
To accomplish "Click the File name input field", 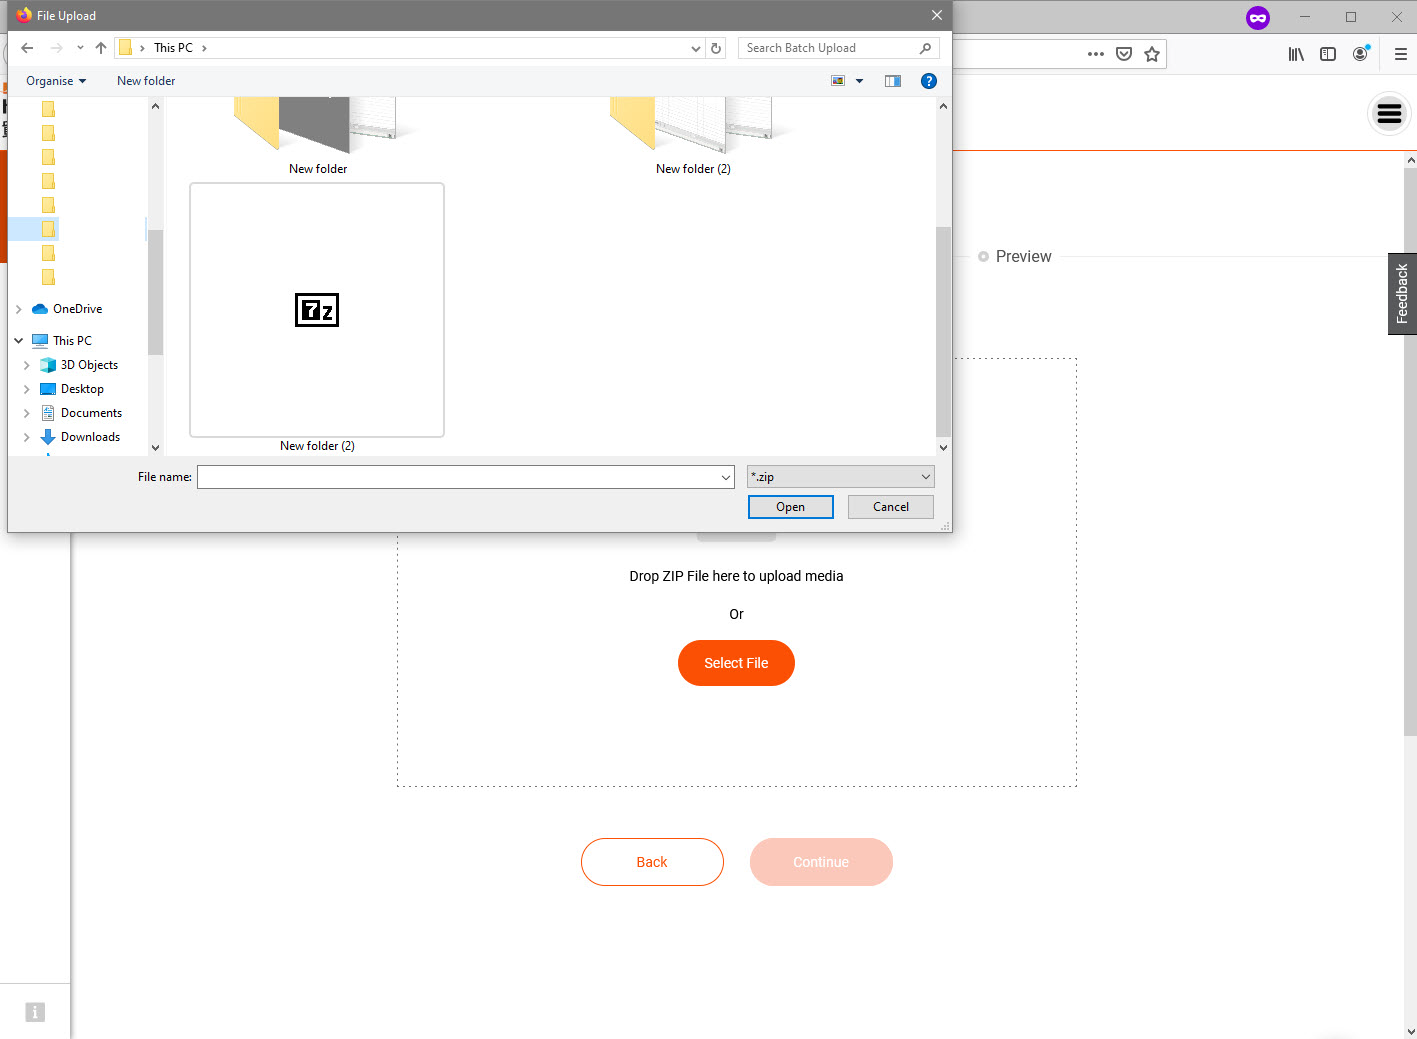I will 465,477.
